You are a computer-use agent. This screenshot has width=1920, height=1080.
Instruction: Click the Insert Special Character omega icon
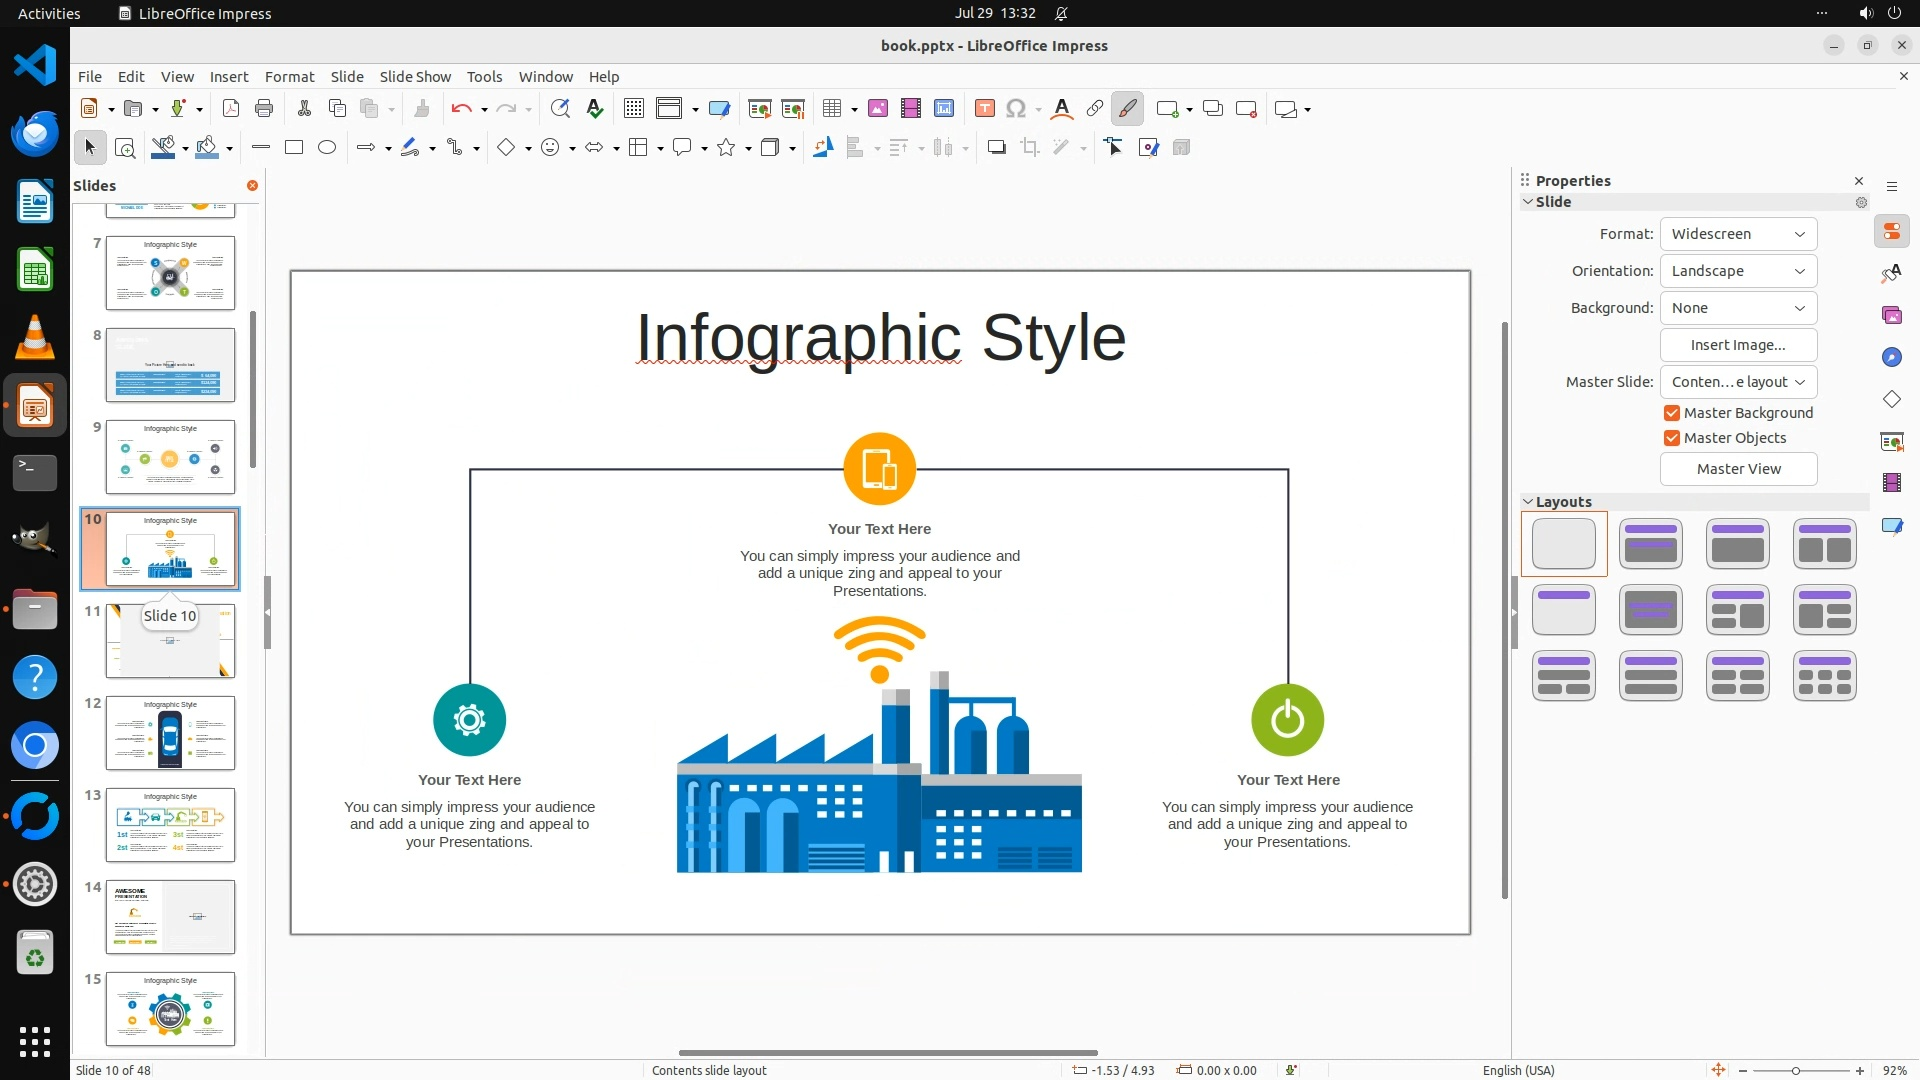[1016, 109]
